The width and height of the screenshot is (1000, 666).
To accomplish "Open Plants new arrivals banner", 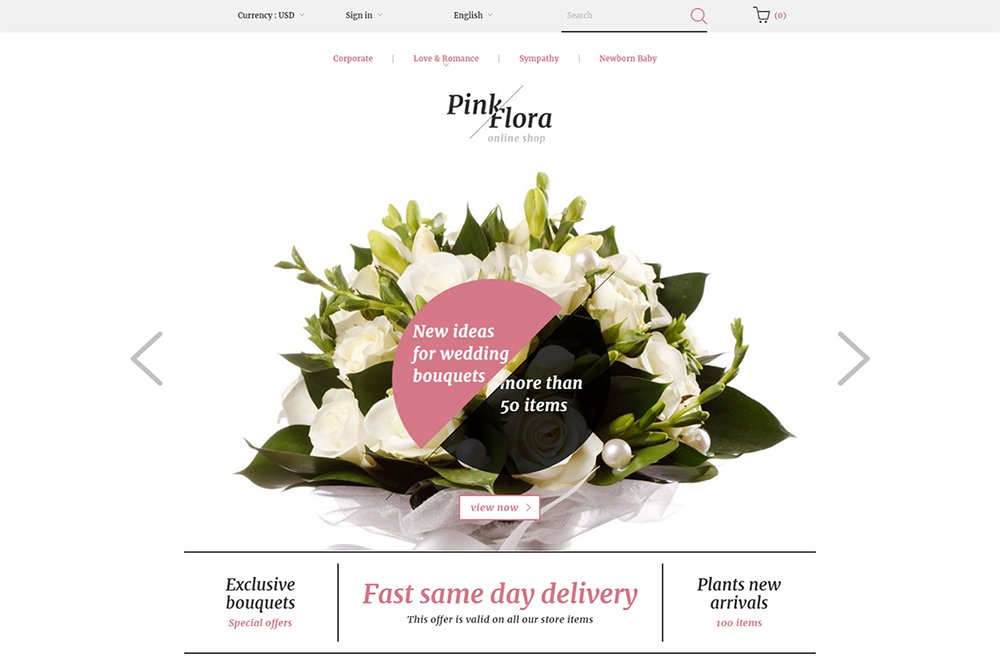I will [739, 602].
